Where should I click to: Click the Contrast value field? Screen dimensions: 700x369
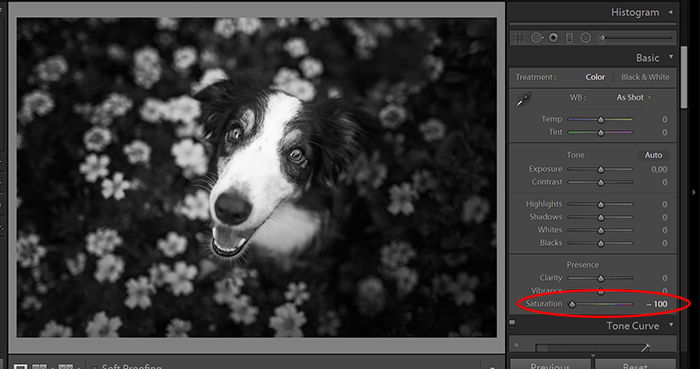click(665, 182)
